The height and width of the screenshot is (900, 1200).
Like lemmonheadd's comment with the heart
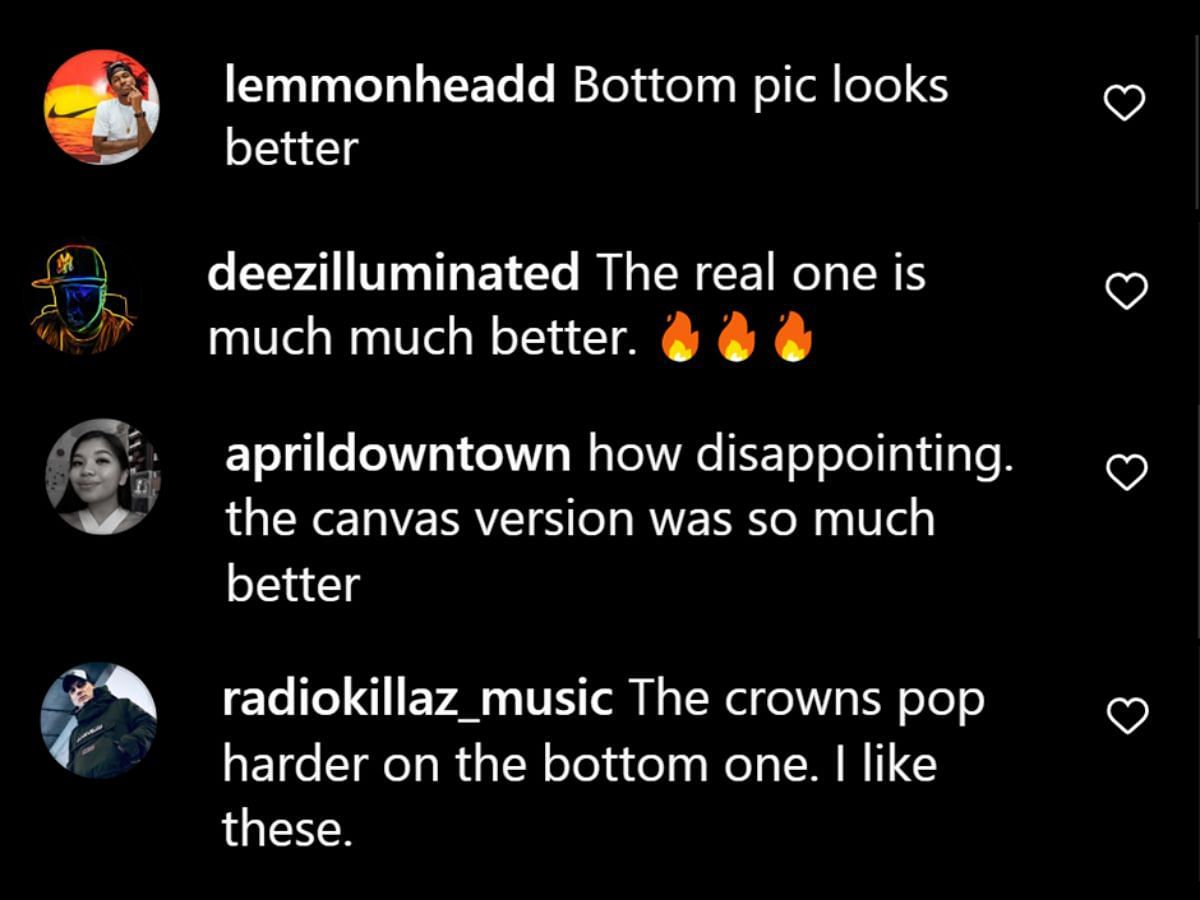click(1124, 103)
